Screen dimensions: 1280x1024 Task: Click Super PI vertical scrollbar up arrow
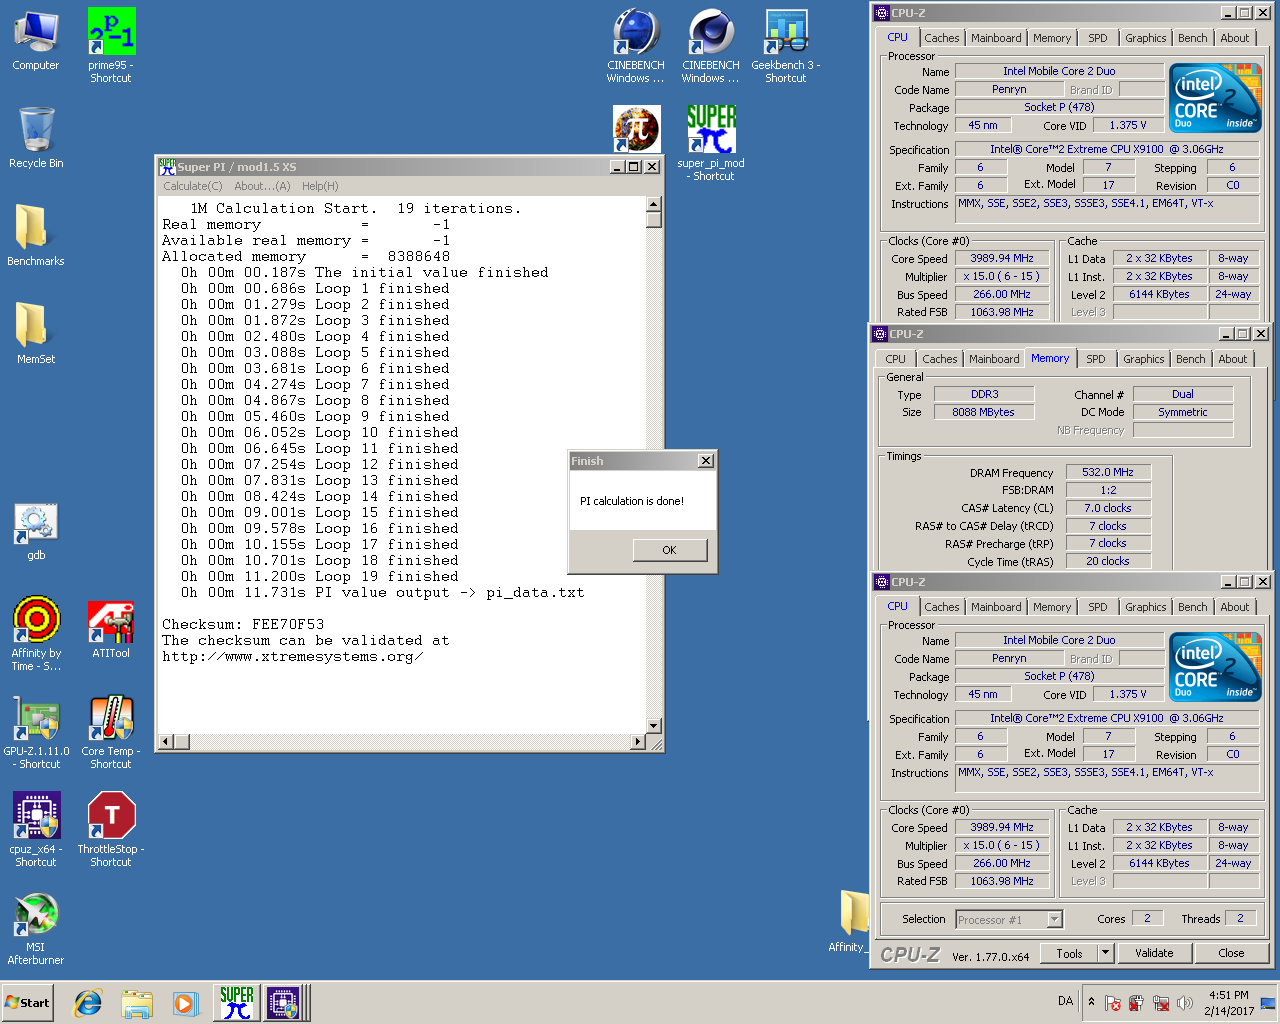point(654,205)
